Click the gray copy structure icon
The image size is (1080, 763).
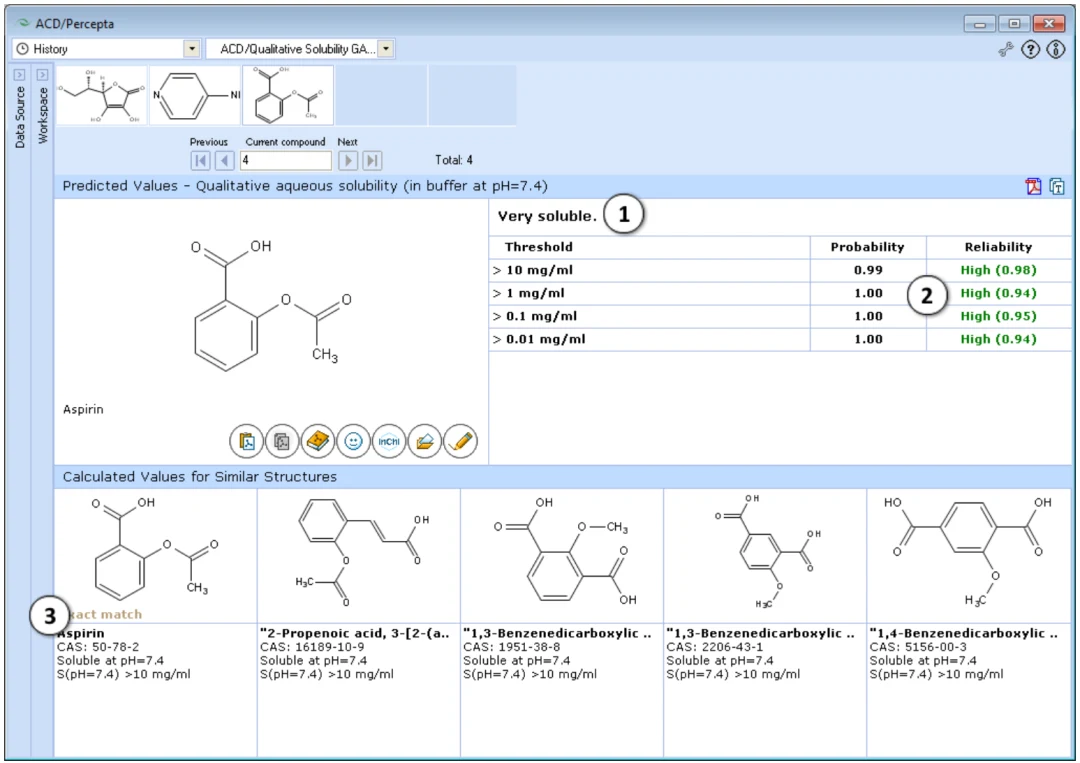click(282, 441)
